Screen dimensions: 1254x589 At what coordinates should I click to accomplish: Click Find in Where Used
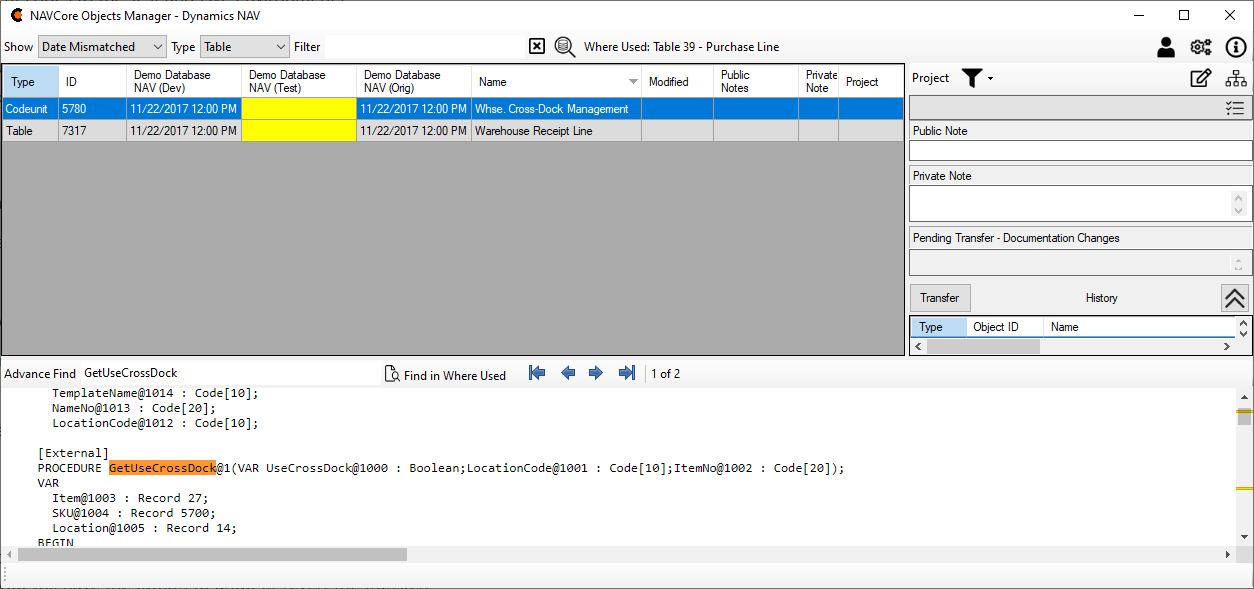pyautogui.click(x=446, y=374)
